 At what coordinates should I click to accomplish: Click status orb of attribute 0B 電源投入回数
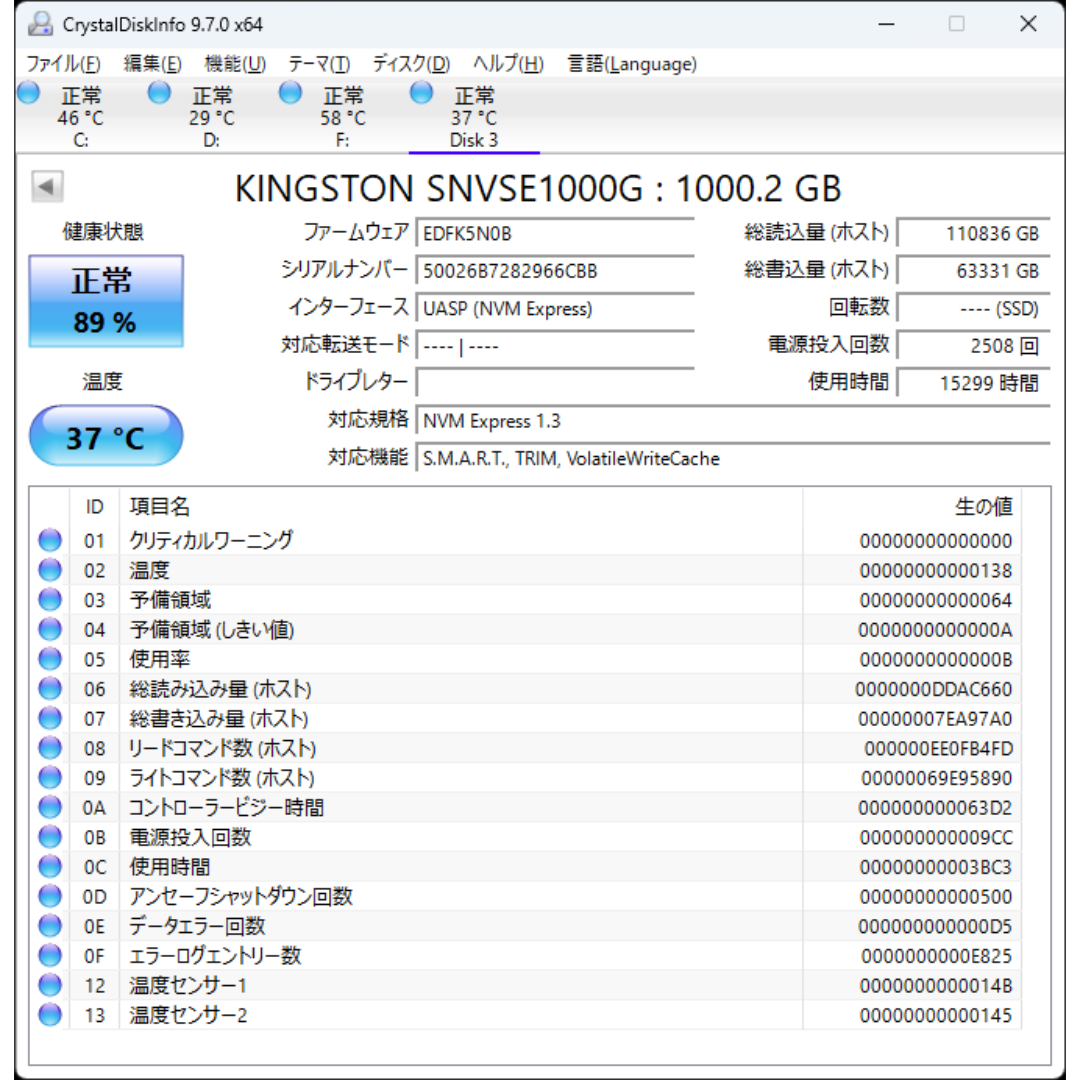(x=50, y=836)
